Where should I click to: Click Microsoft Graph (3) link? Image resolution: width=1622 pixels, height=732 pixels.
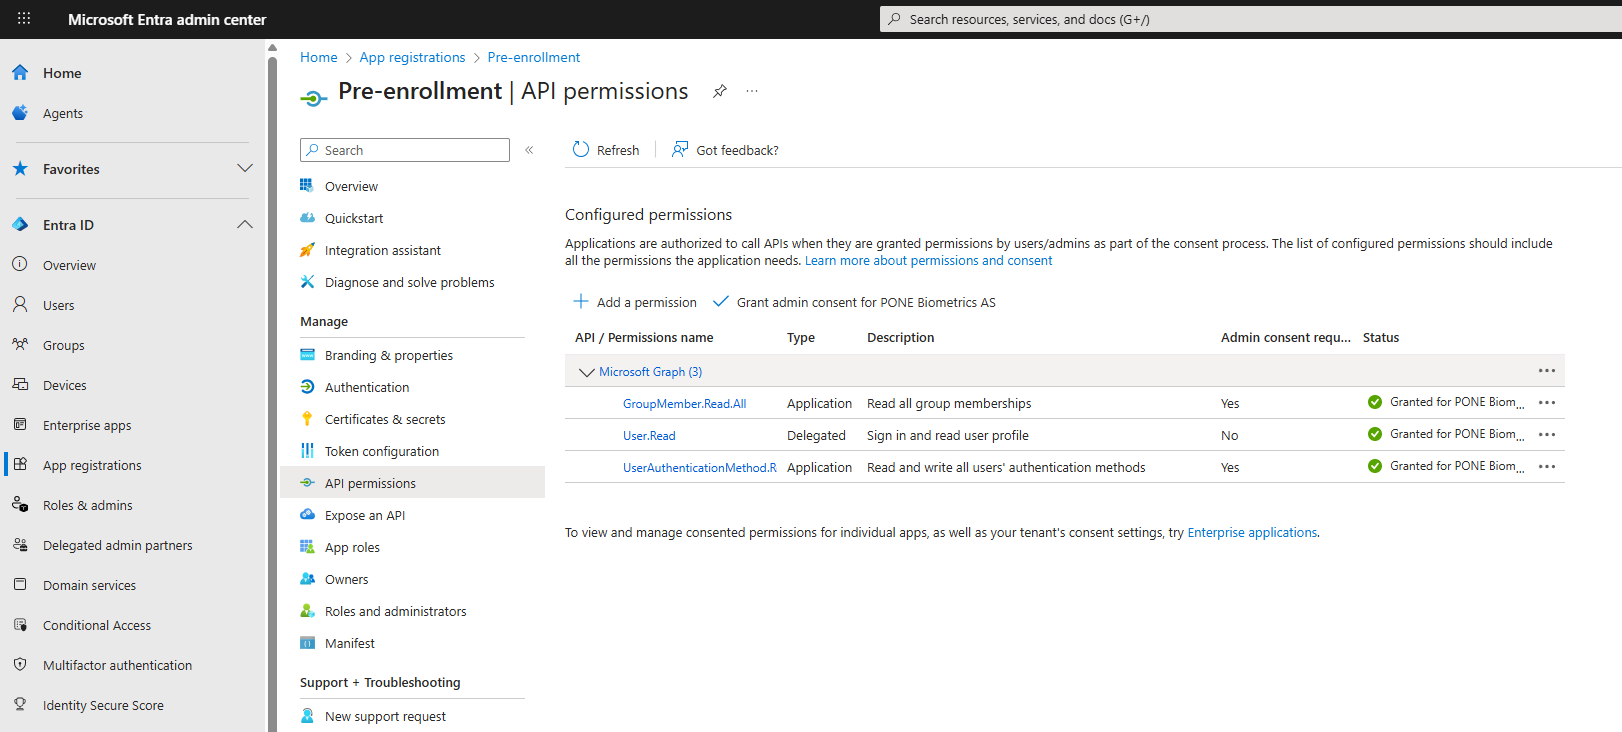[x=650, y=371]
